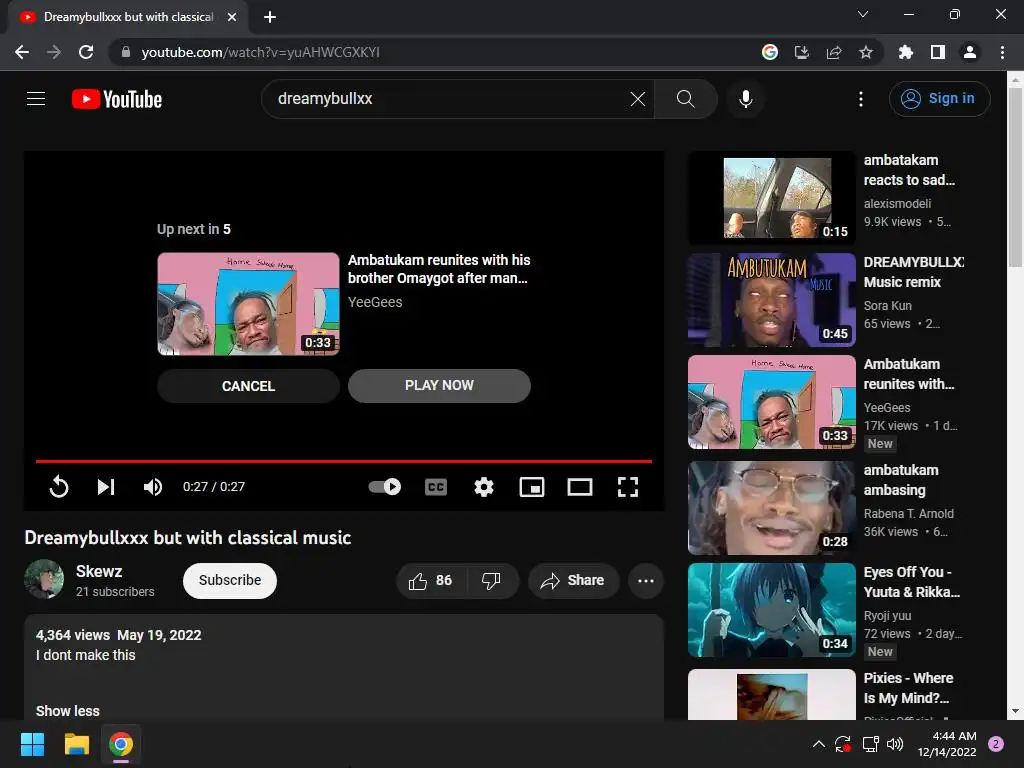The height and width of the screenshot is (768, 1024).
Task: Subscribe to the Skewz channel
Action: (230, 581)
